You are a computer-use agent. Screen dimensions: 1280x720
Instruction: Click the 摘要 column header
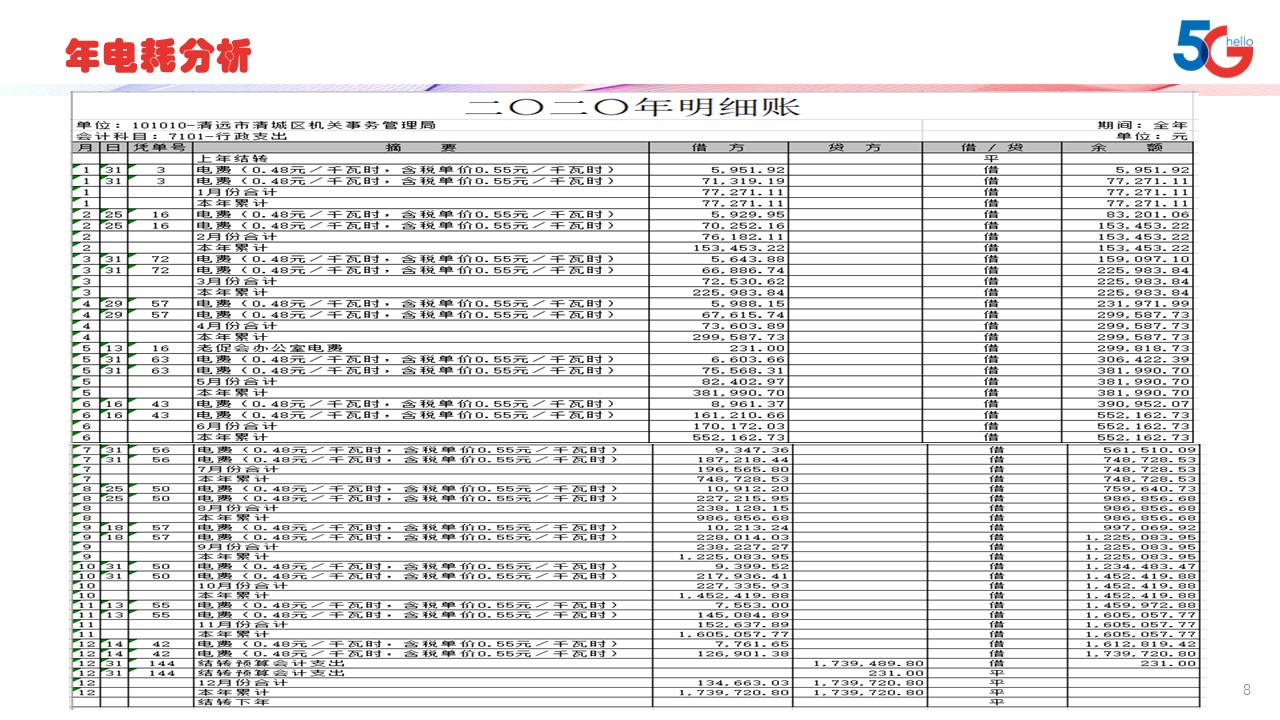click(x=420, y=147)
